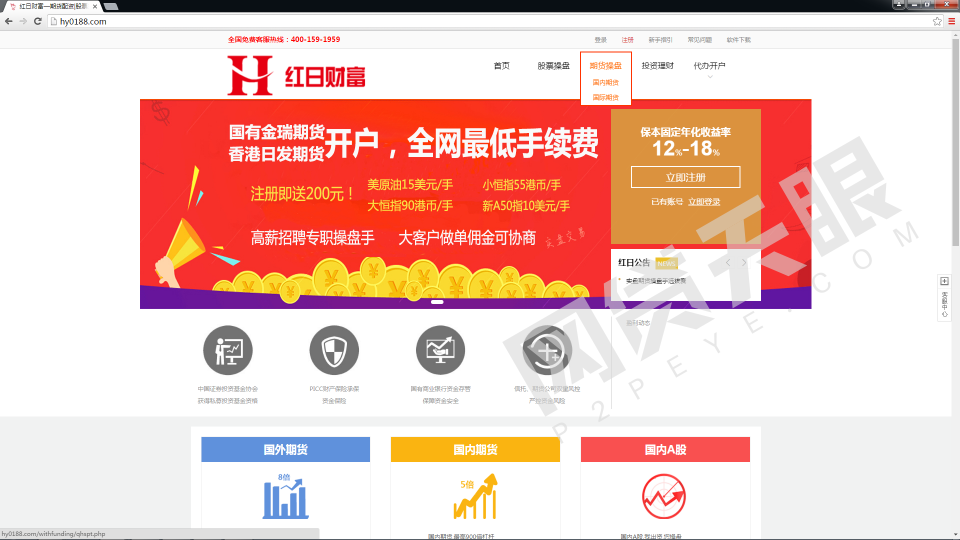Click the banner carousel indicator dot
Screen dimensions: 960x540
click(x=437, y=302)
